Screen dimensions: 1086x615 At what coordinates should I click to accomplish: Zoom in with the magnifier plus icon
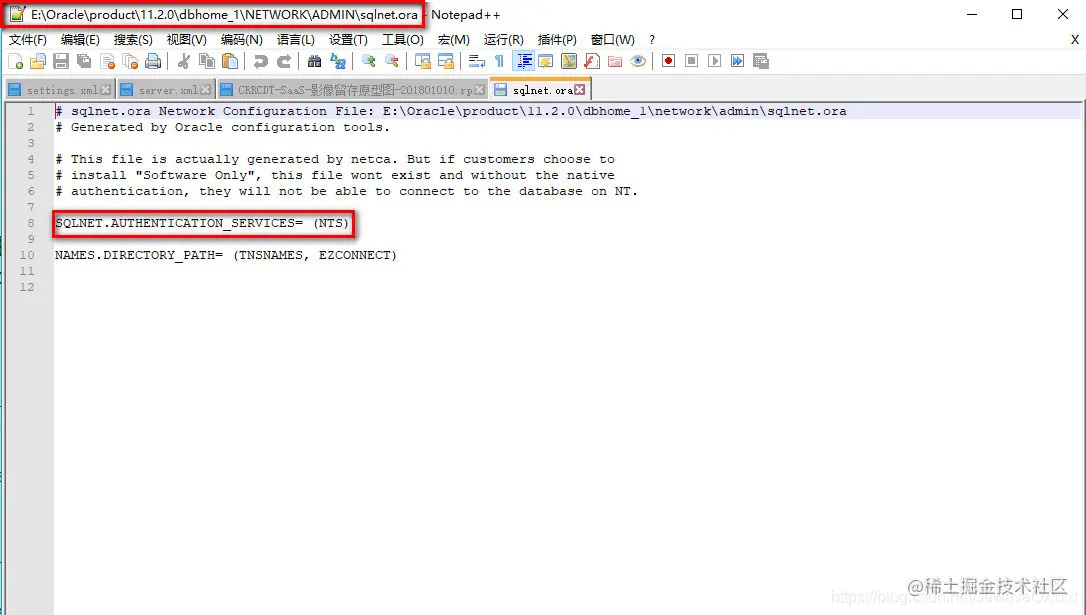pyautogui.click(x=368, y=62)
